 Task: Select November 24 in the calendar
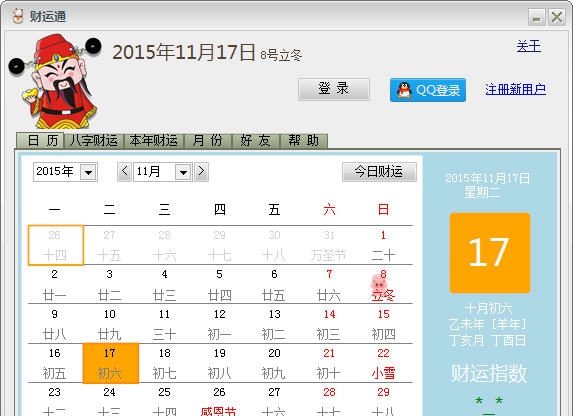click(110, 400)
